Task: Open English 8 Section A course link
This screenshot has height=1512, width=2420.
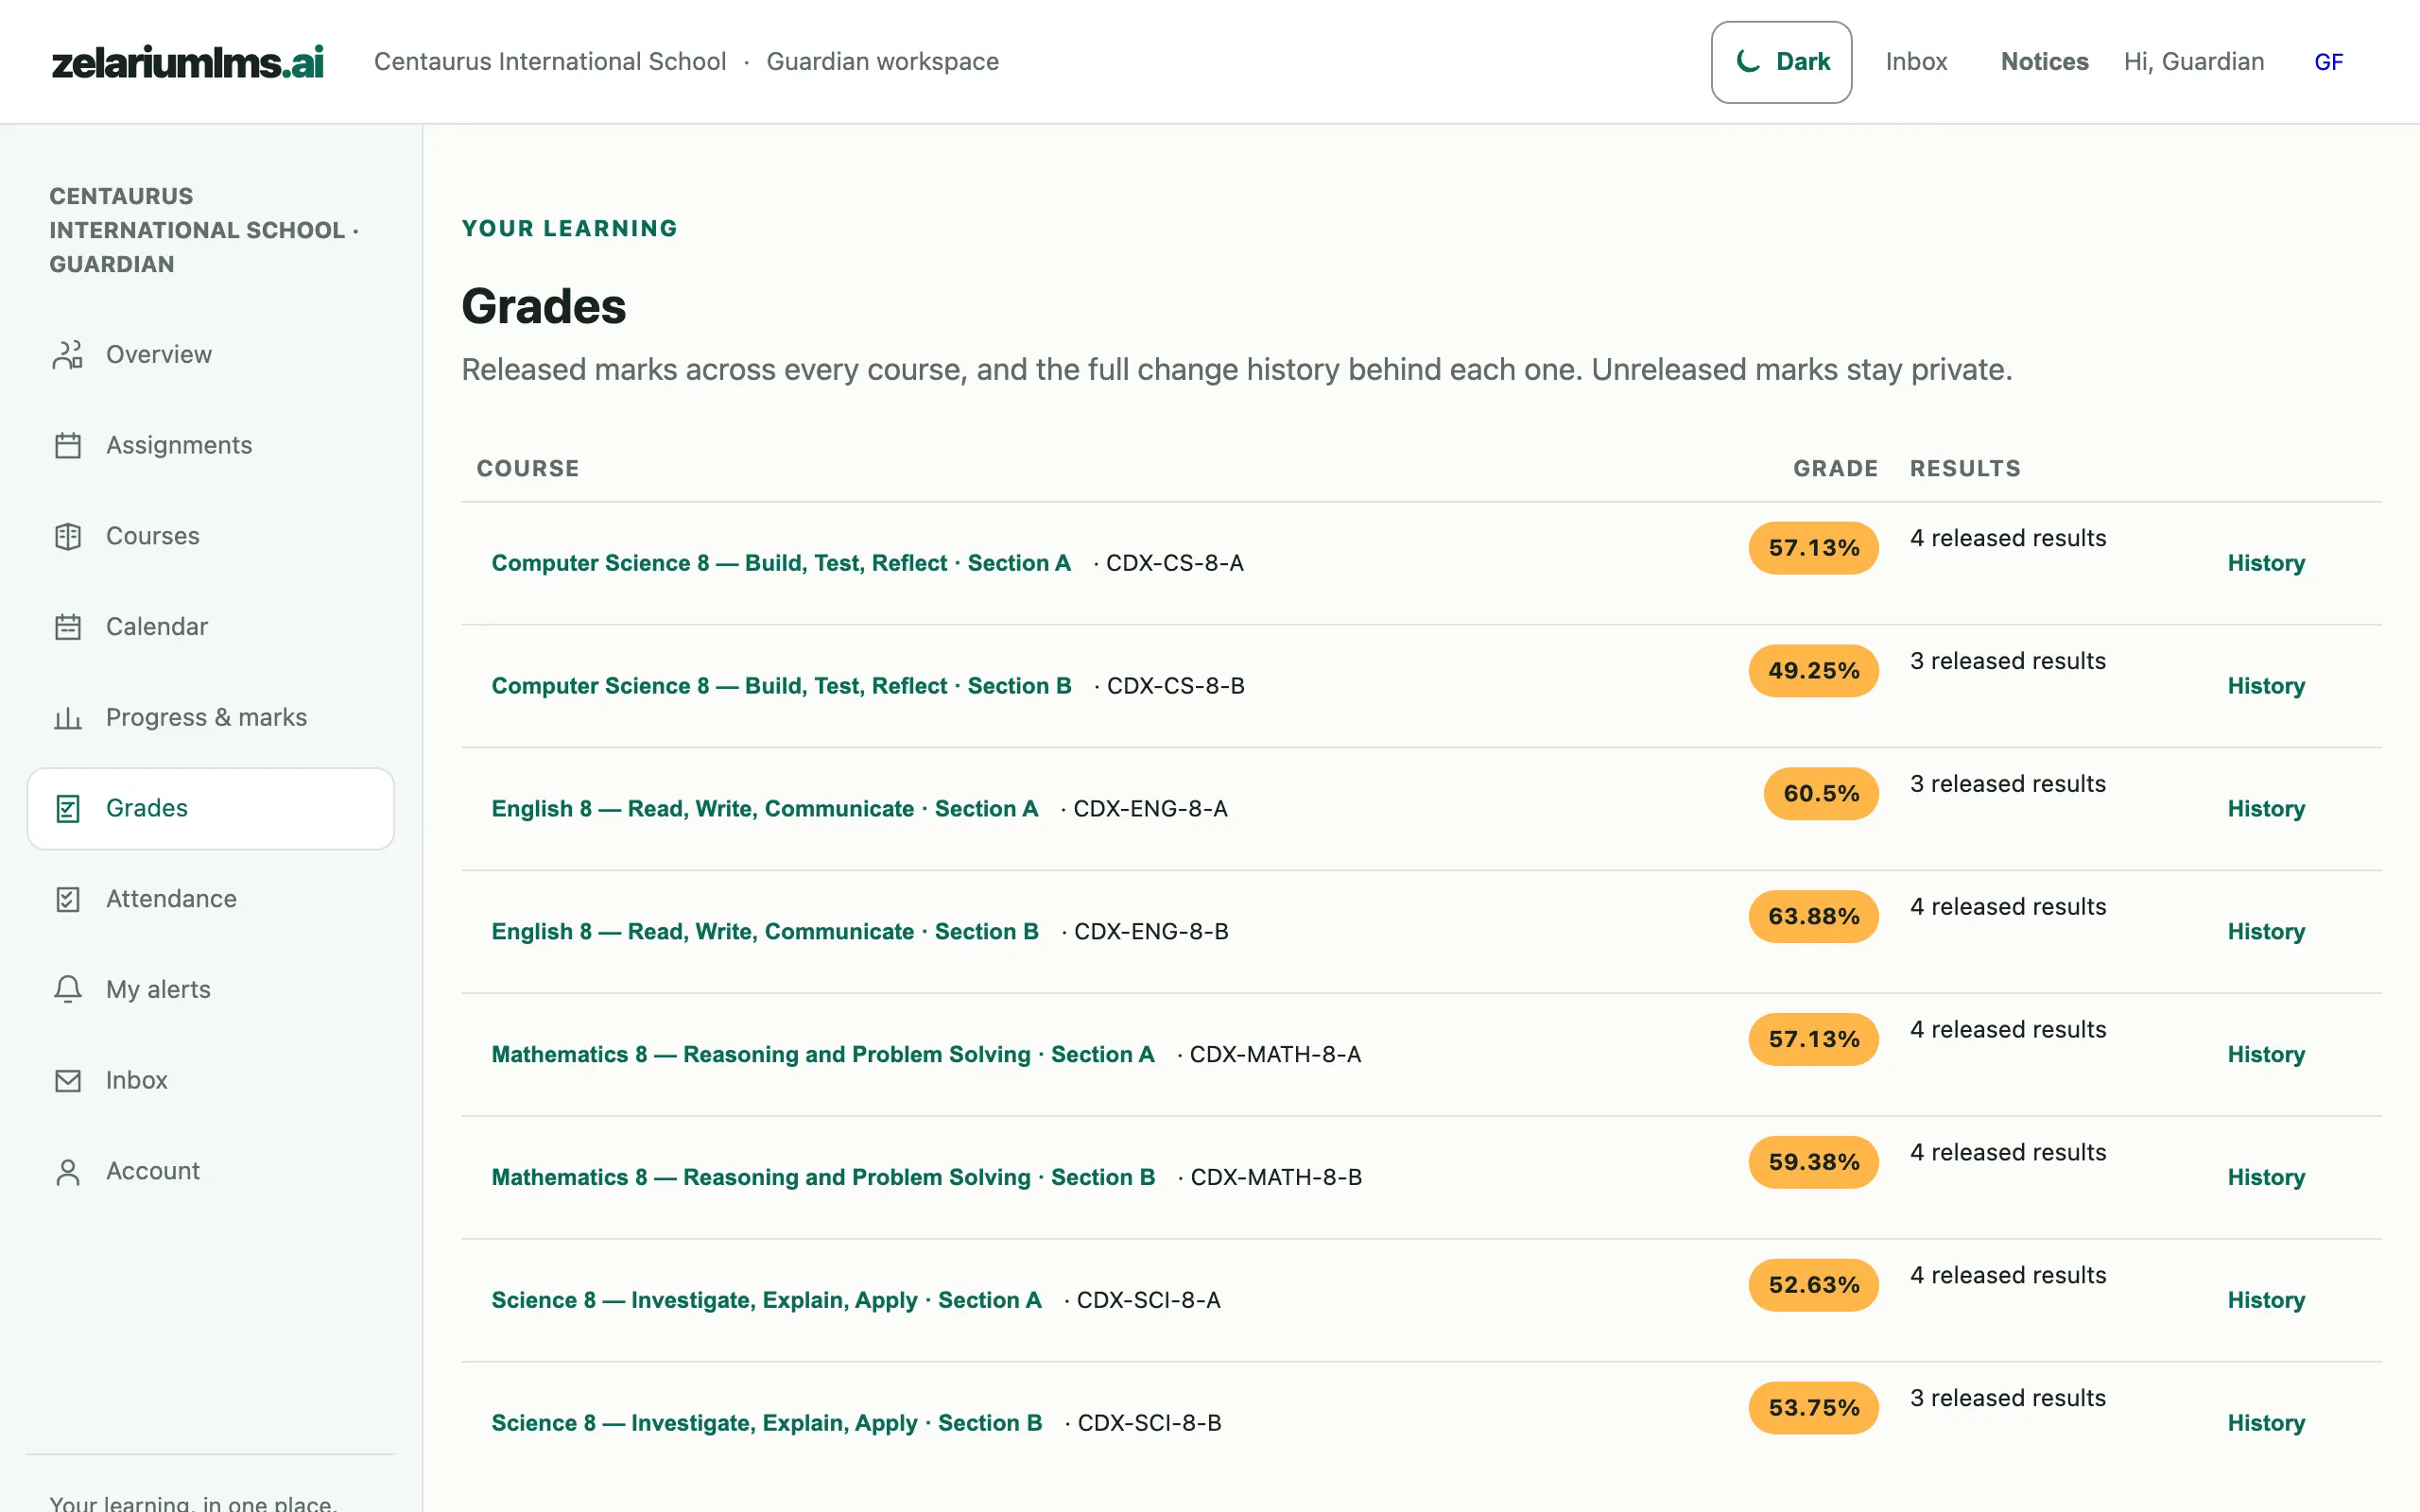Action: coord(765,809)
